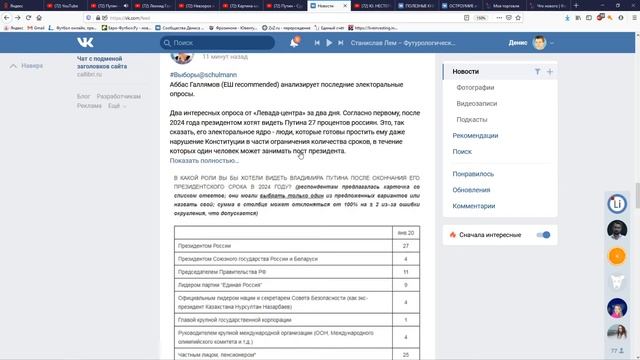
Task: Open the Gmail bookmark
Action: click(x=36, y=28)
